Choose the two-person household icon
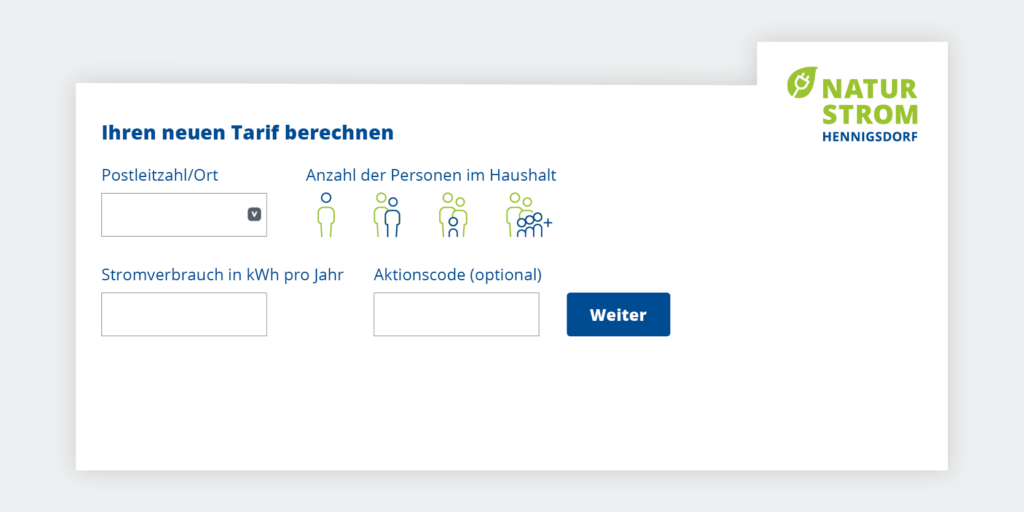This screenshot has height=512, width=1024. pyautogui.click(x=387, y=215)
